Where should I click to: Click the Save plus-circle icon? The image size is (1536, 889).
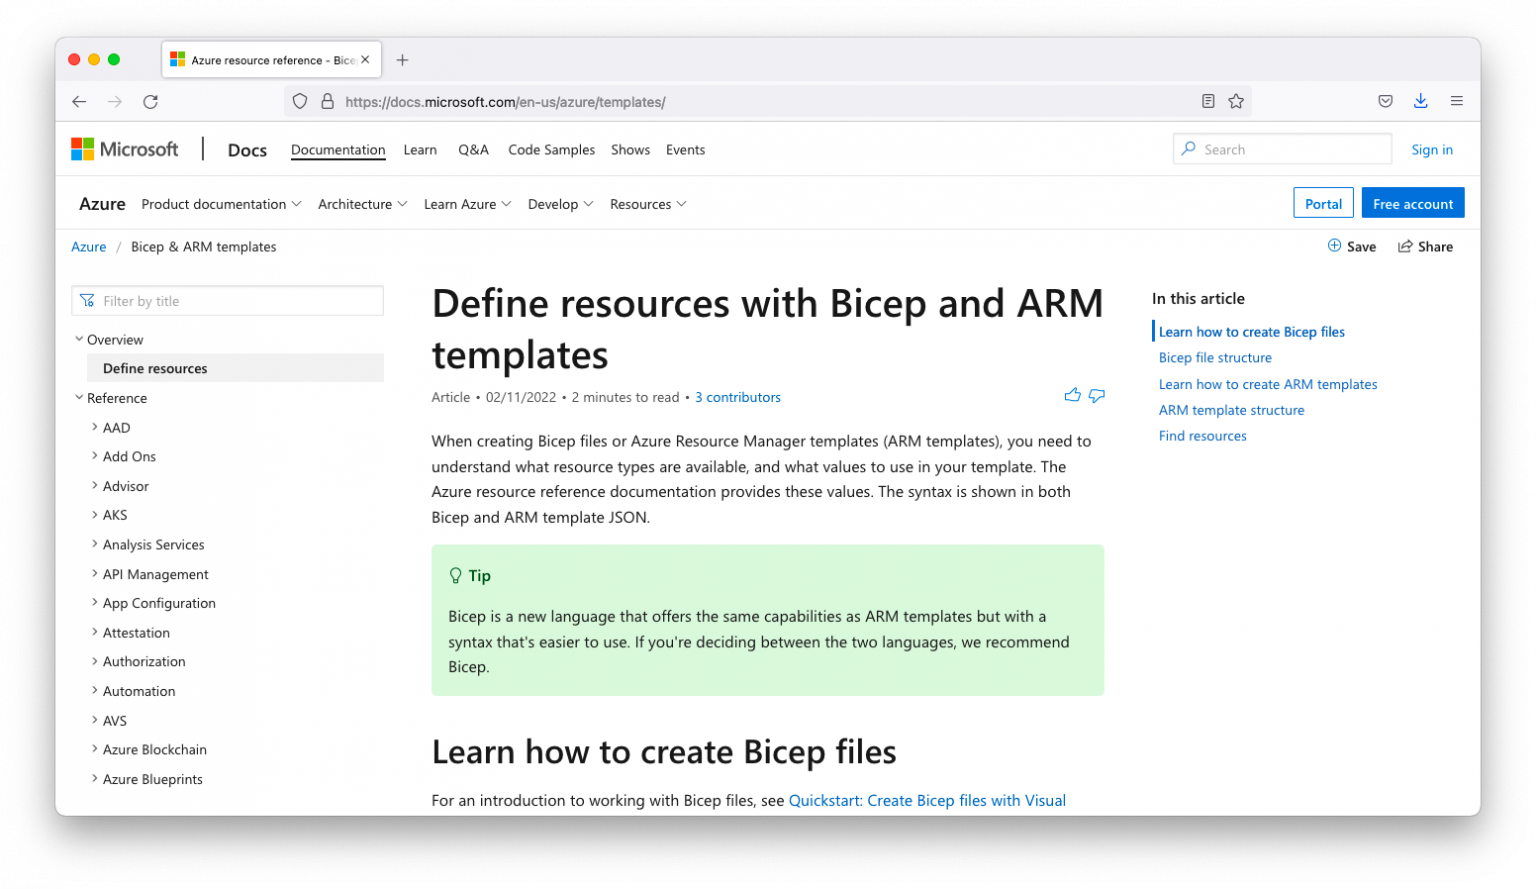tap(1334, 246)
